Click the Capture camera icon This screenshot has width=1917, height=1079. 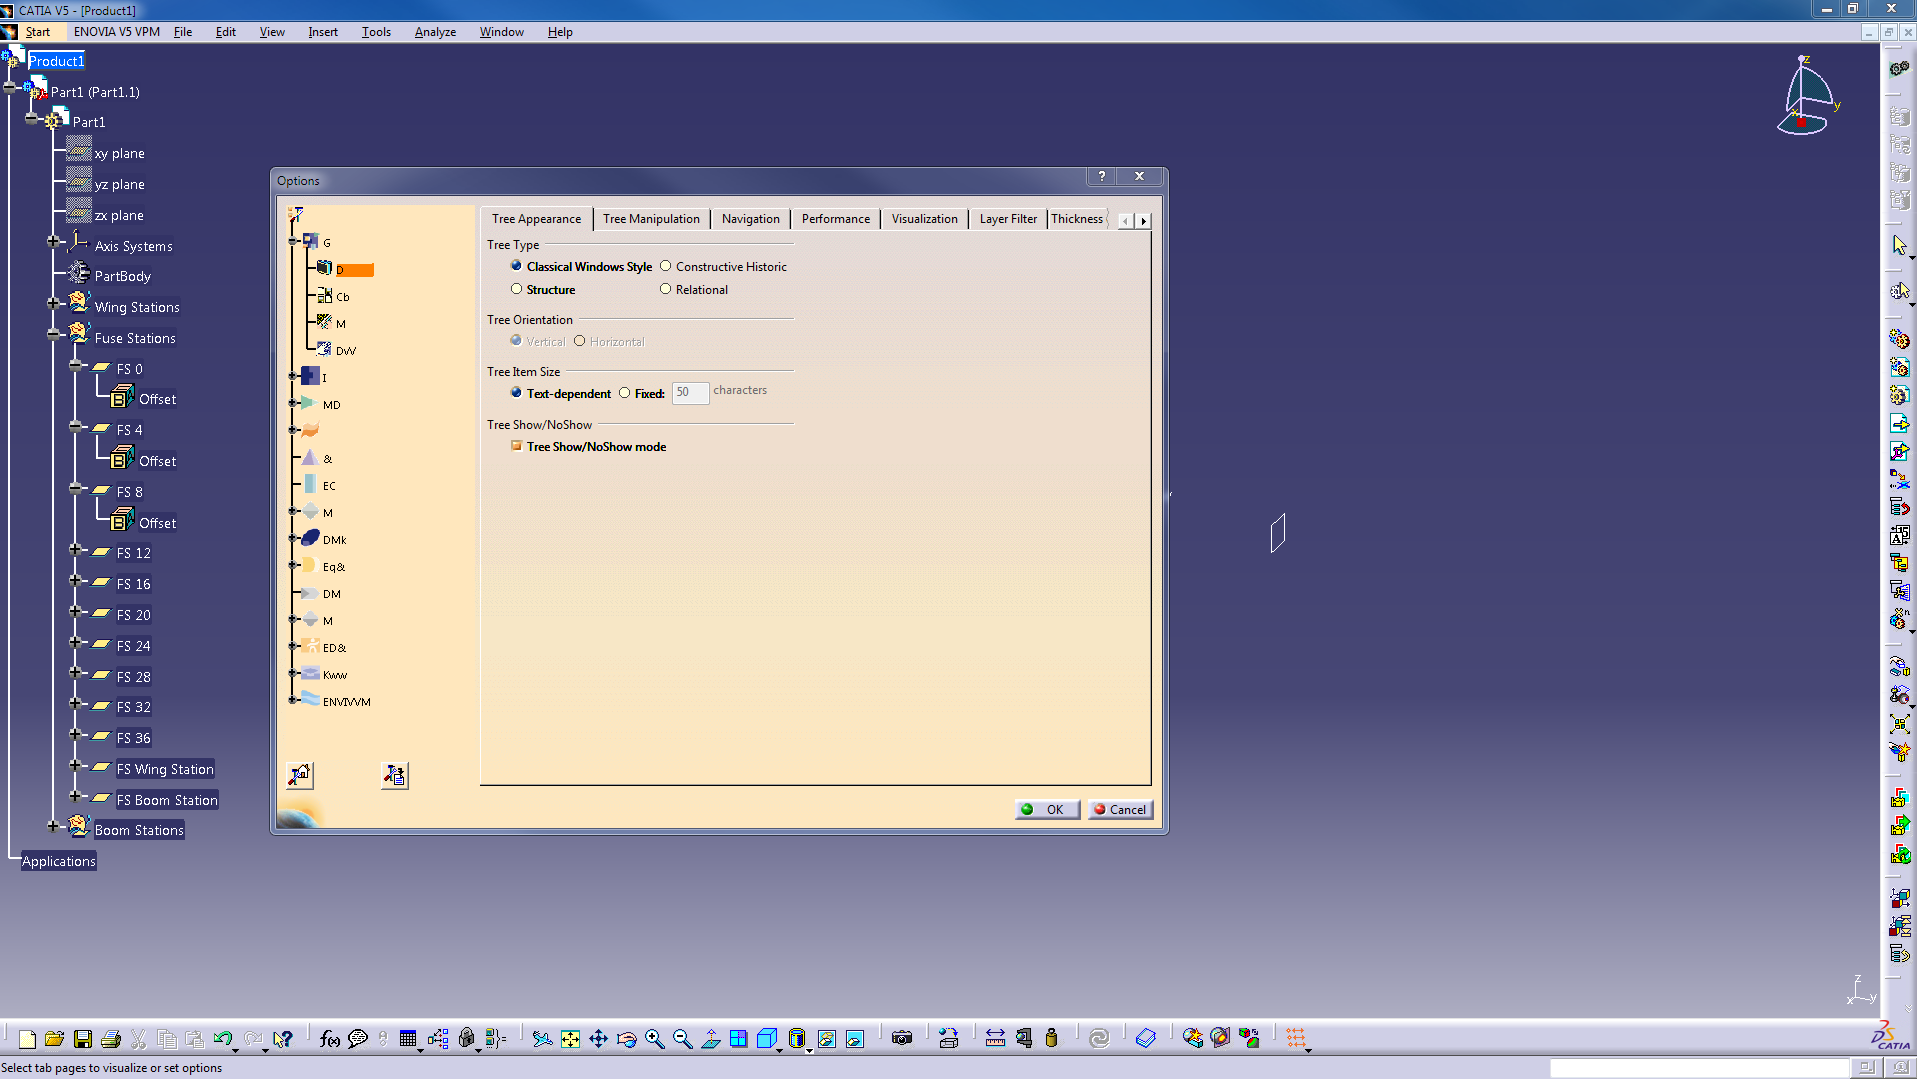pyautogui.click(x=902, y=1039)
